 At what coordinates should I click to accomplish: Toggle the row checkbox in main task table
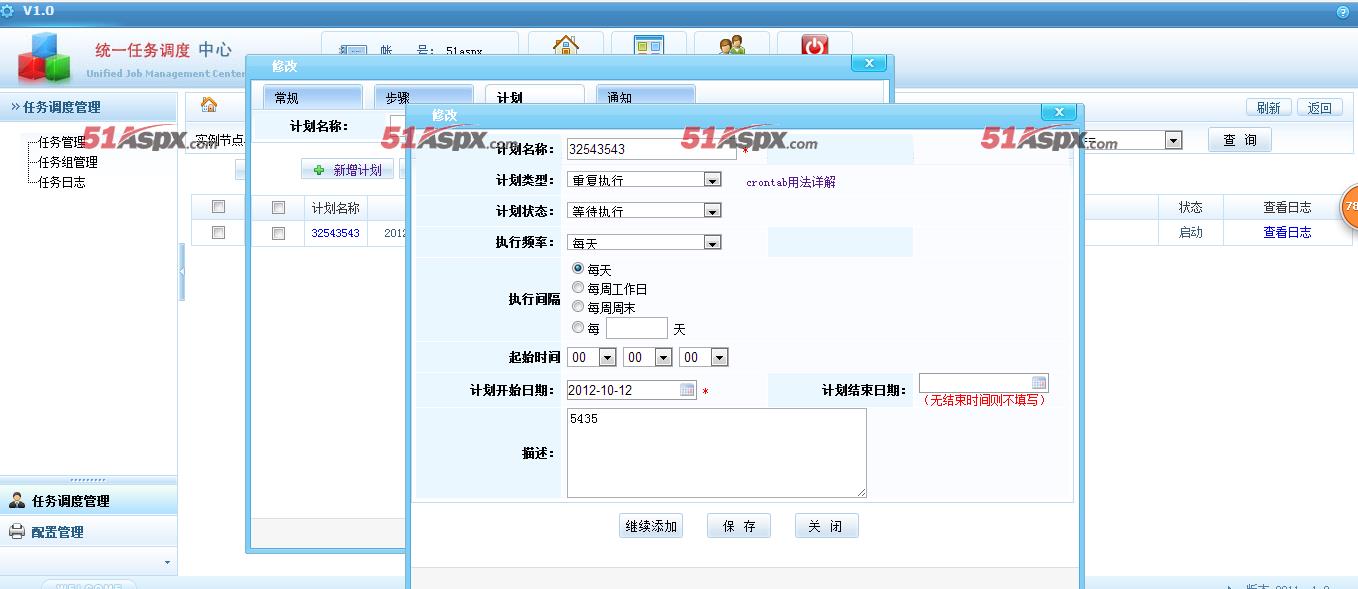coord(219,232)
